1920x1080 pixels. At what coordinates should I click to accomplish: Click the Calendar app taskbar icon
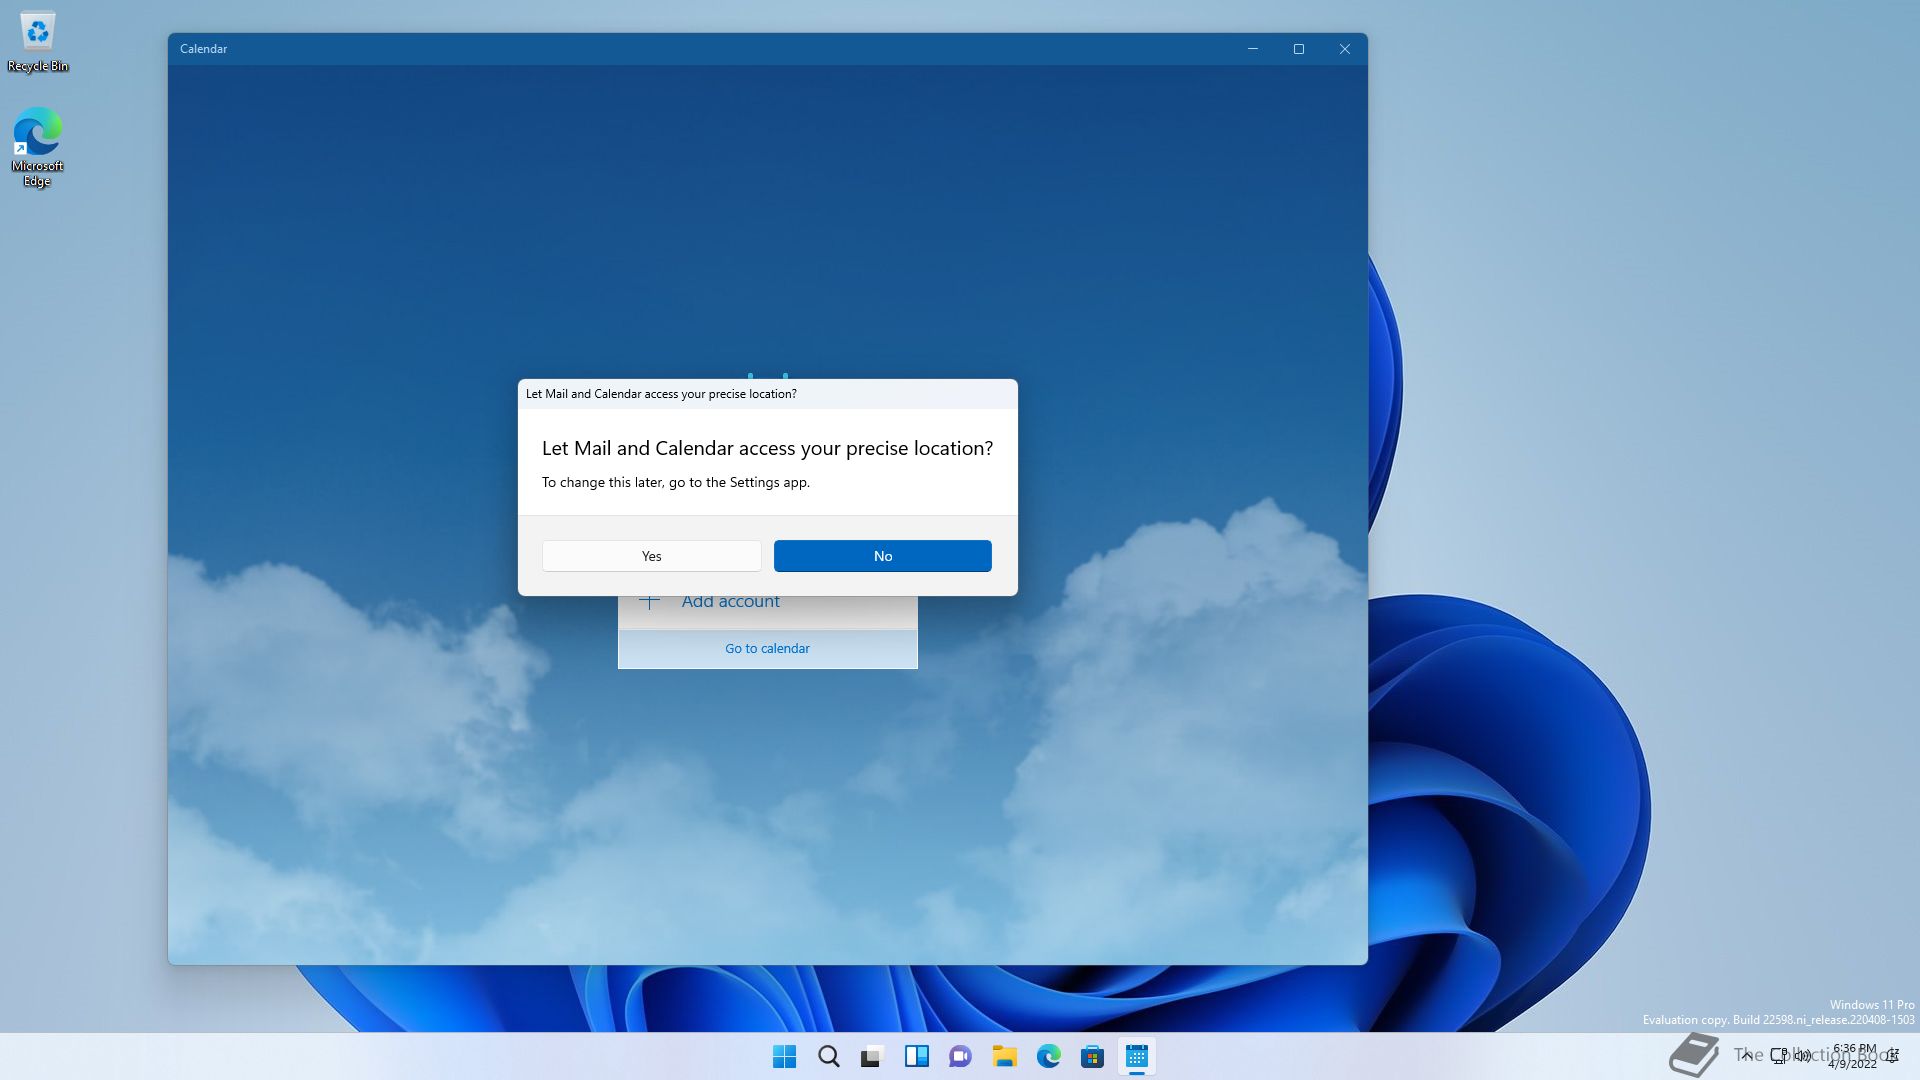1136,1056
